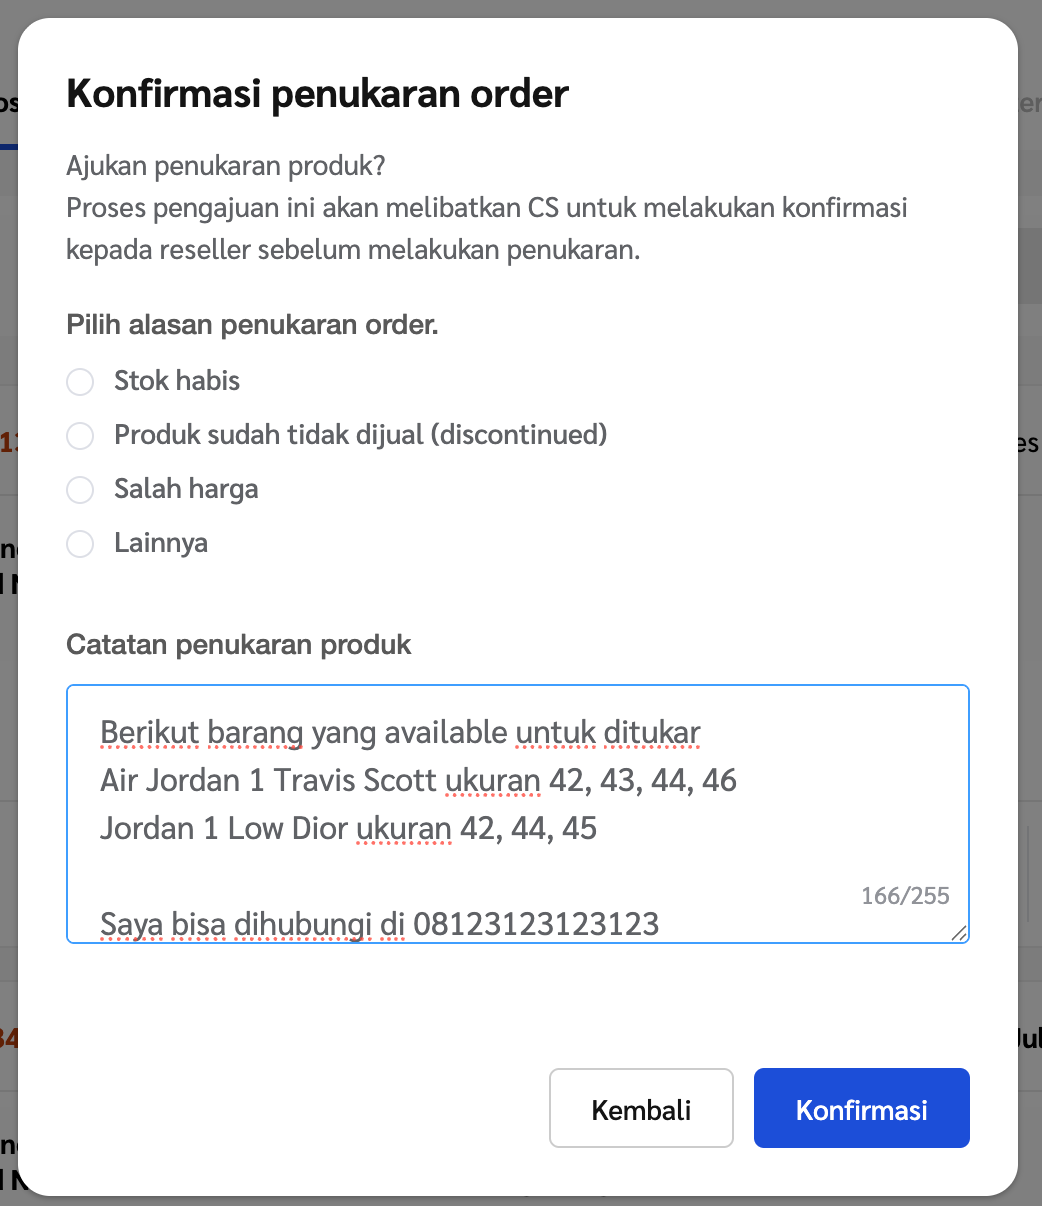Click the "Pilih alasan penukaran order." heading
Screen dimensions: 1042x1206
point(252,325)
